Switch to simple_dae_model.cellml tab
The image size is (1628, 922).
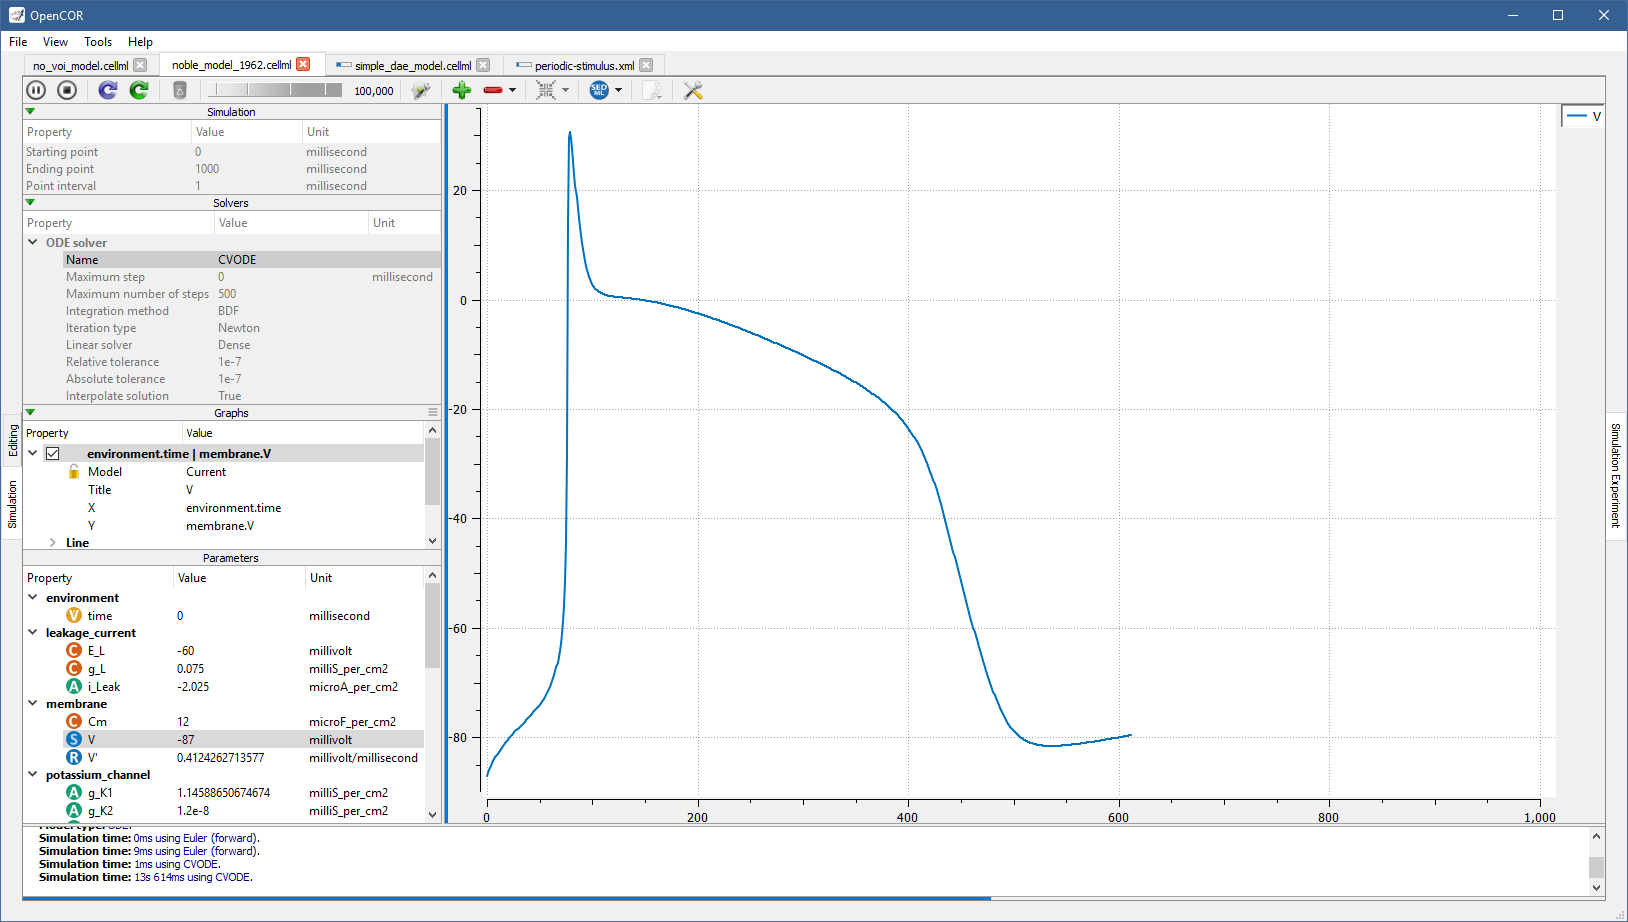point(412,66)
